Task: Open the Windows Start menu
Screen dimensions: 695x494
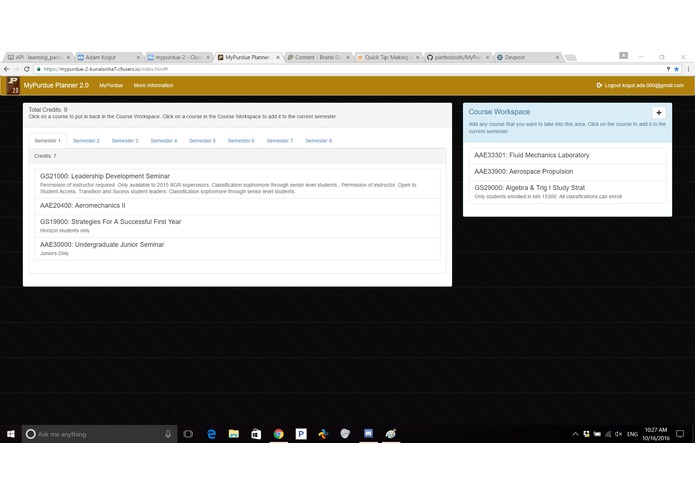Action: (x=11, y=434)
